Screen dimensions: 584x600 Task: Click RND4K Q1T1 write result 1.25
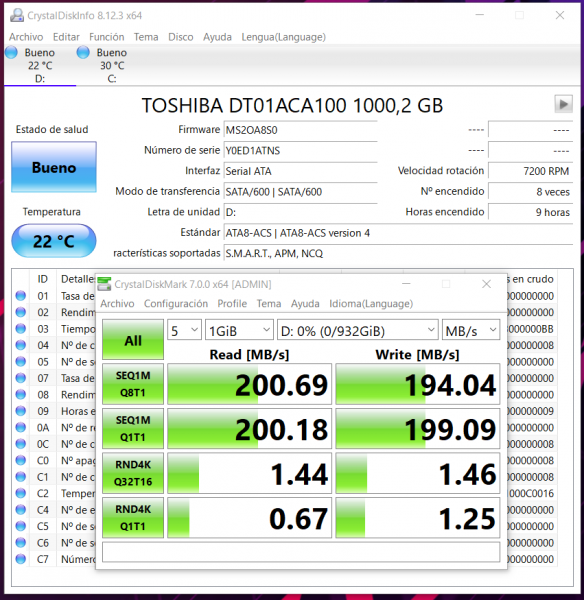point(418,518)
